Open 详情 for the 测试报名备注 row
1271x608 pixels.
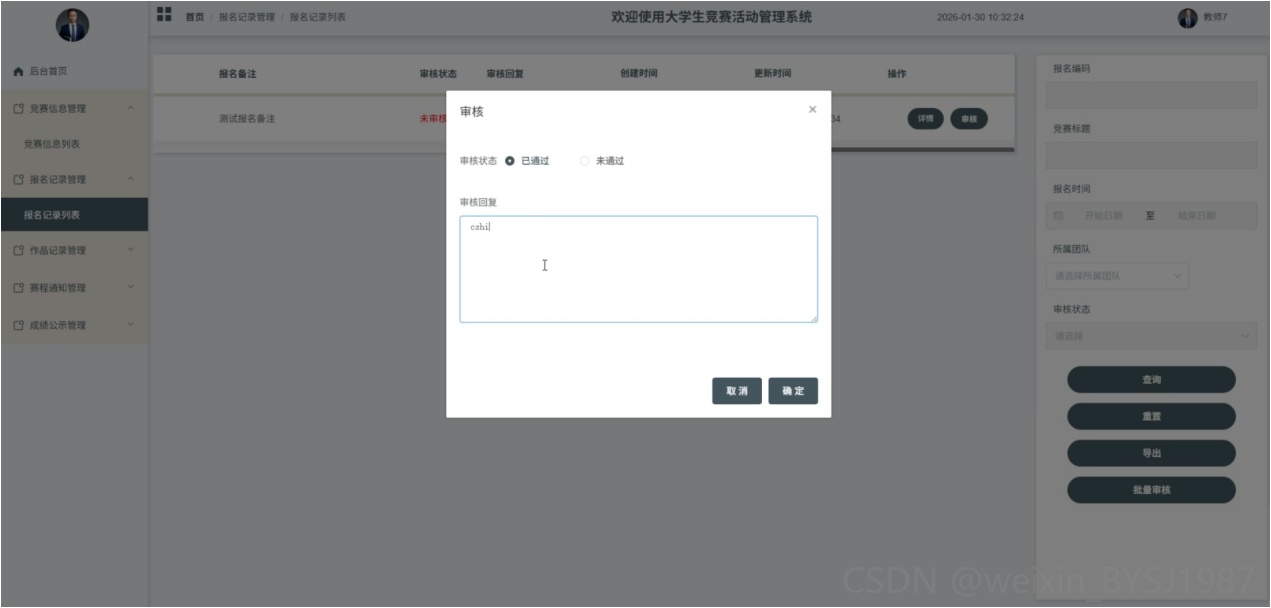(x=925, y=119)
